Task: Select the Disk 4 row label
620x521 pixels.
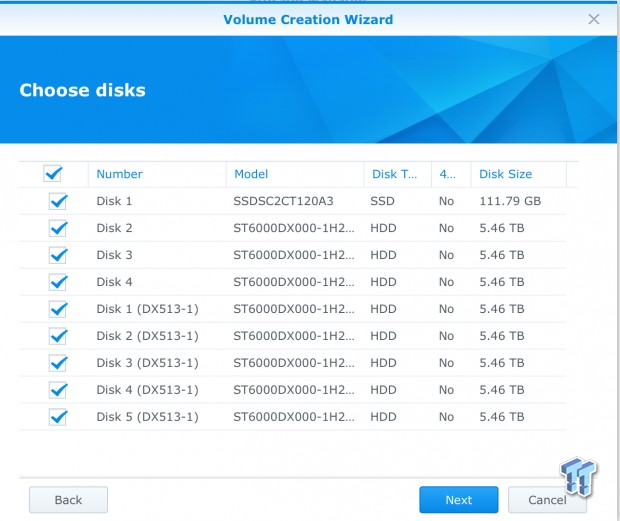Action: pos(114,281)
